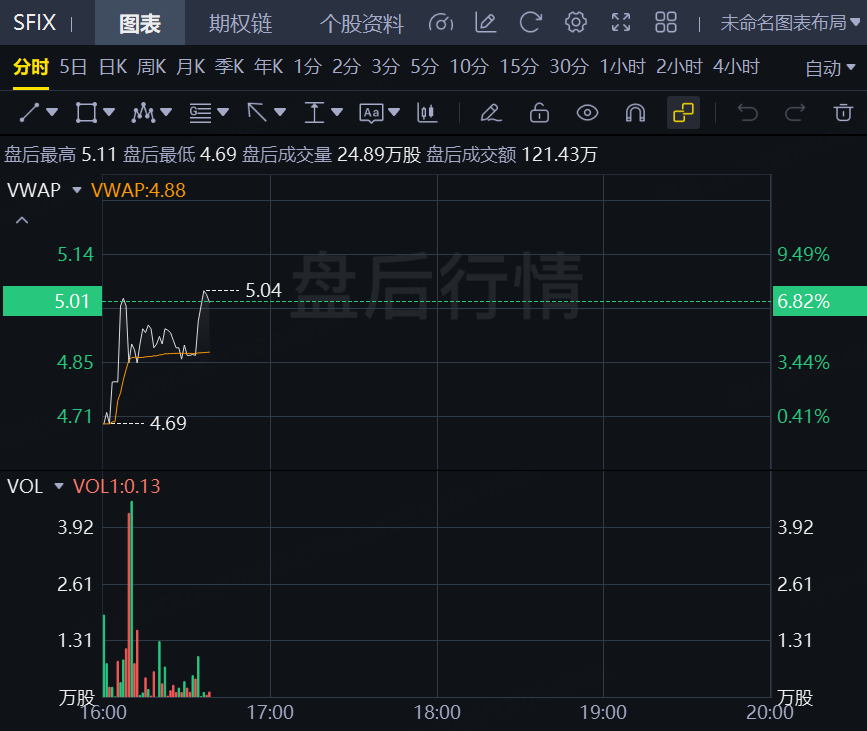
Task: Click the green 5.01 price label
Action: [52, 301]
